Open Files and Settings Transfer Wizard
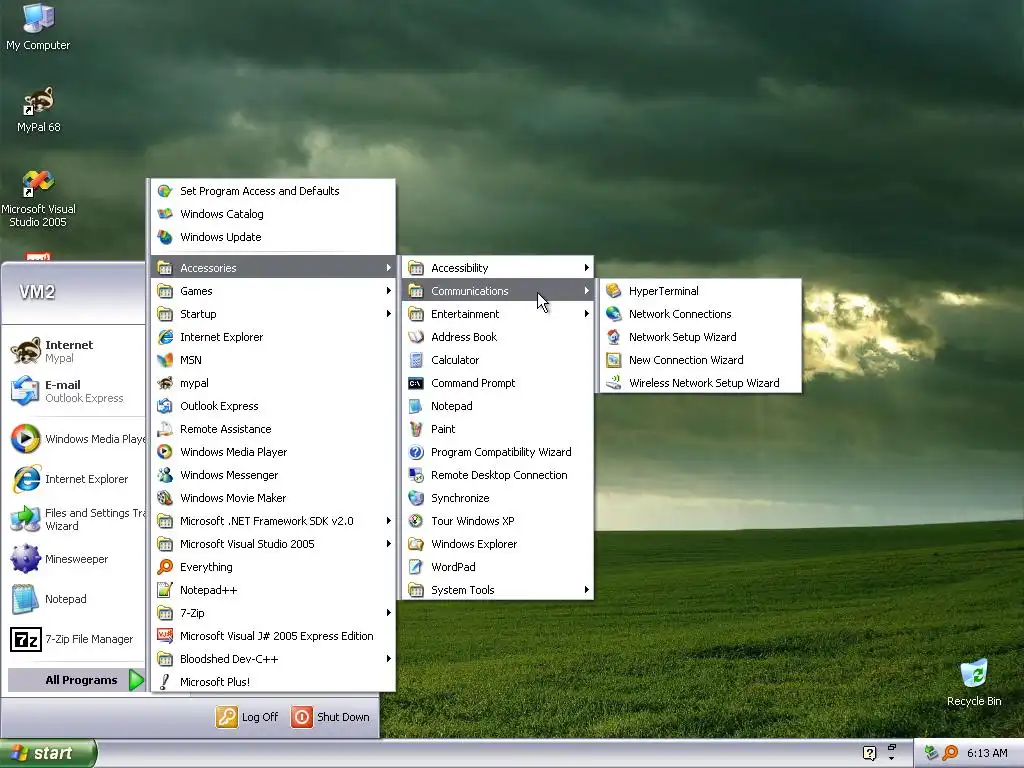Image resolution: width=1024 pixels, height=768 pixels. (x=75, y=519)
